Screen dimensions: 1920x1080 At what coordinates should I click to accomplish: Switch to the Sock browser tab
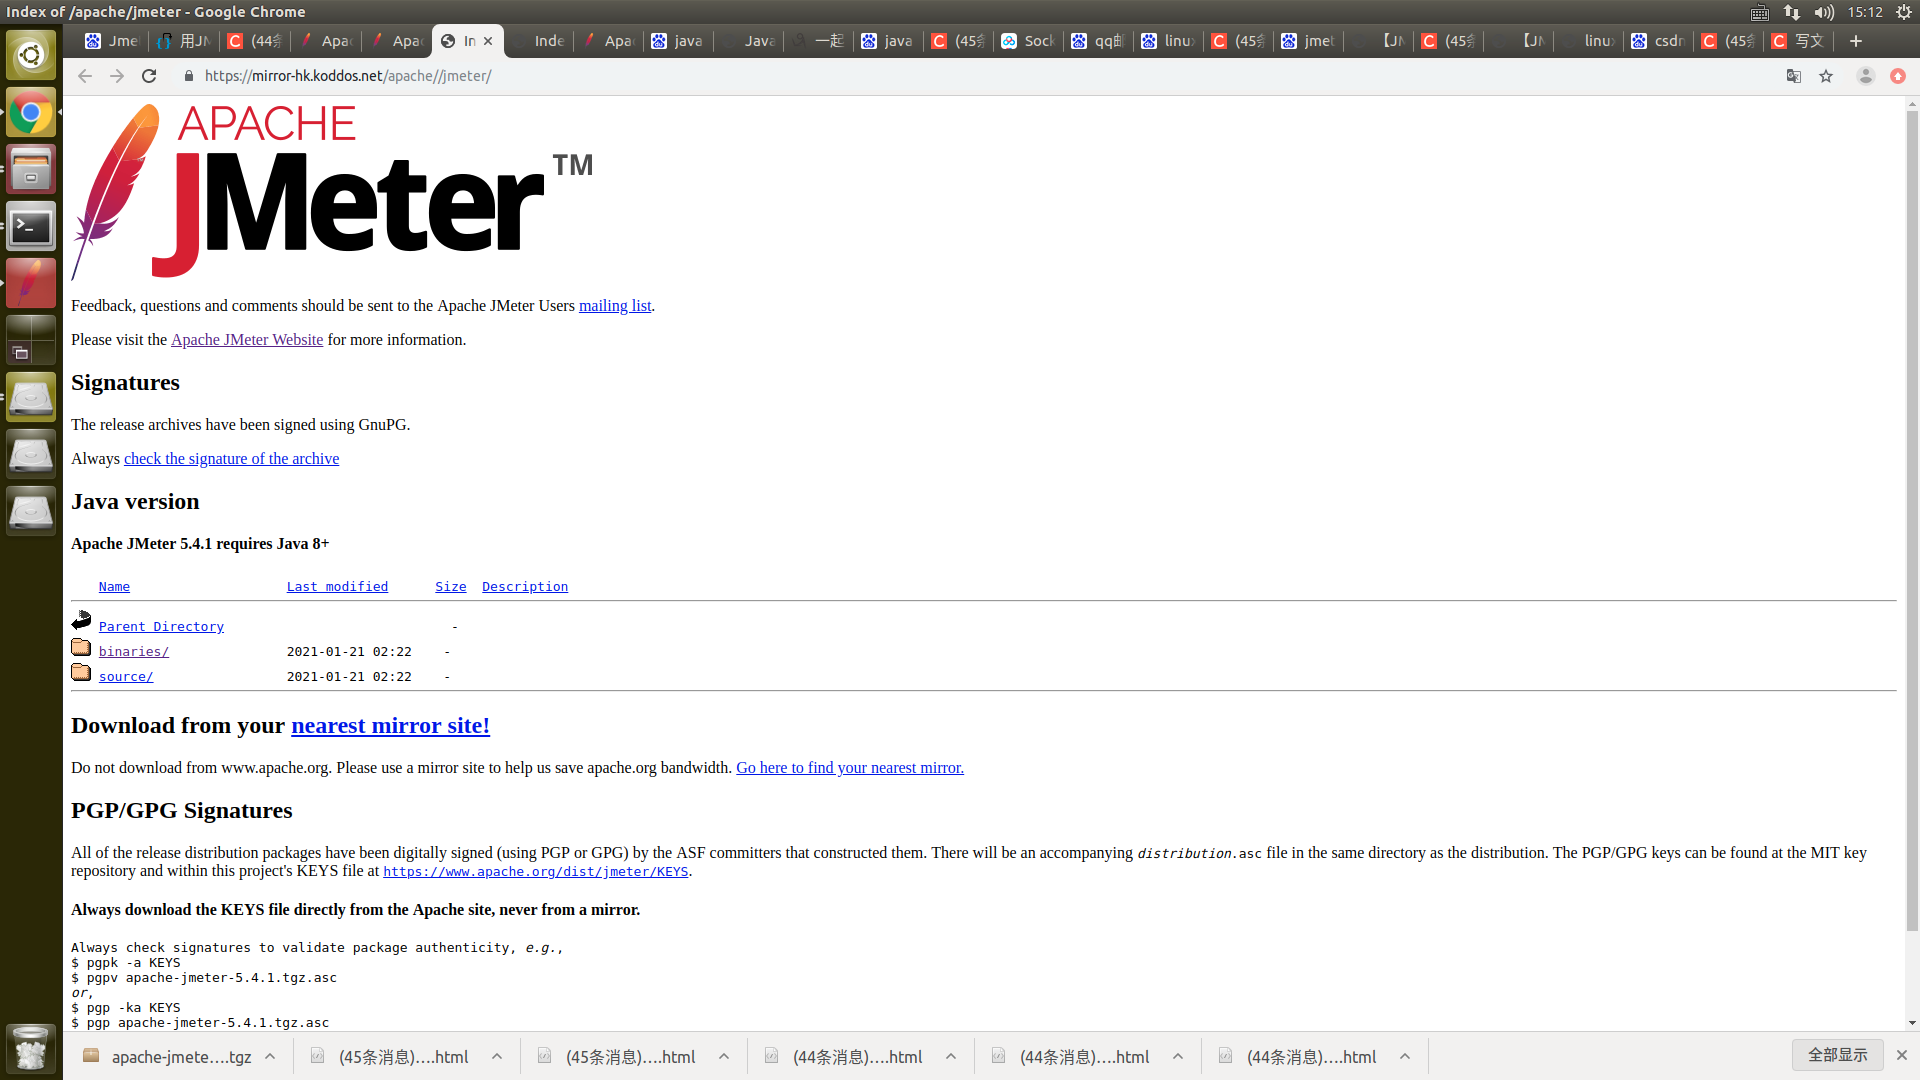click(1028, 41)
